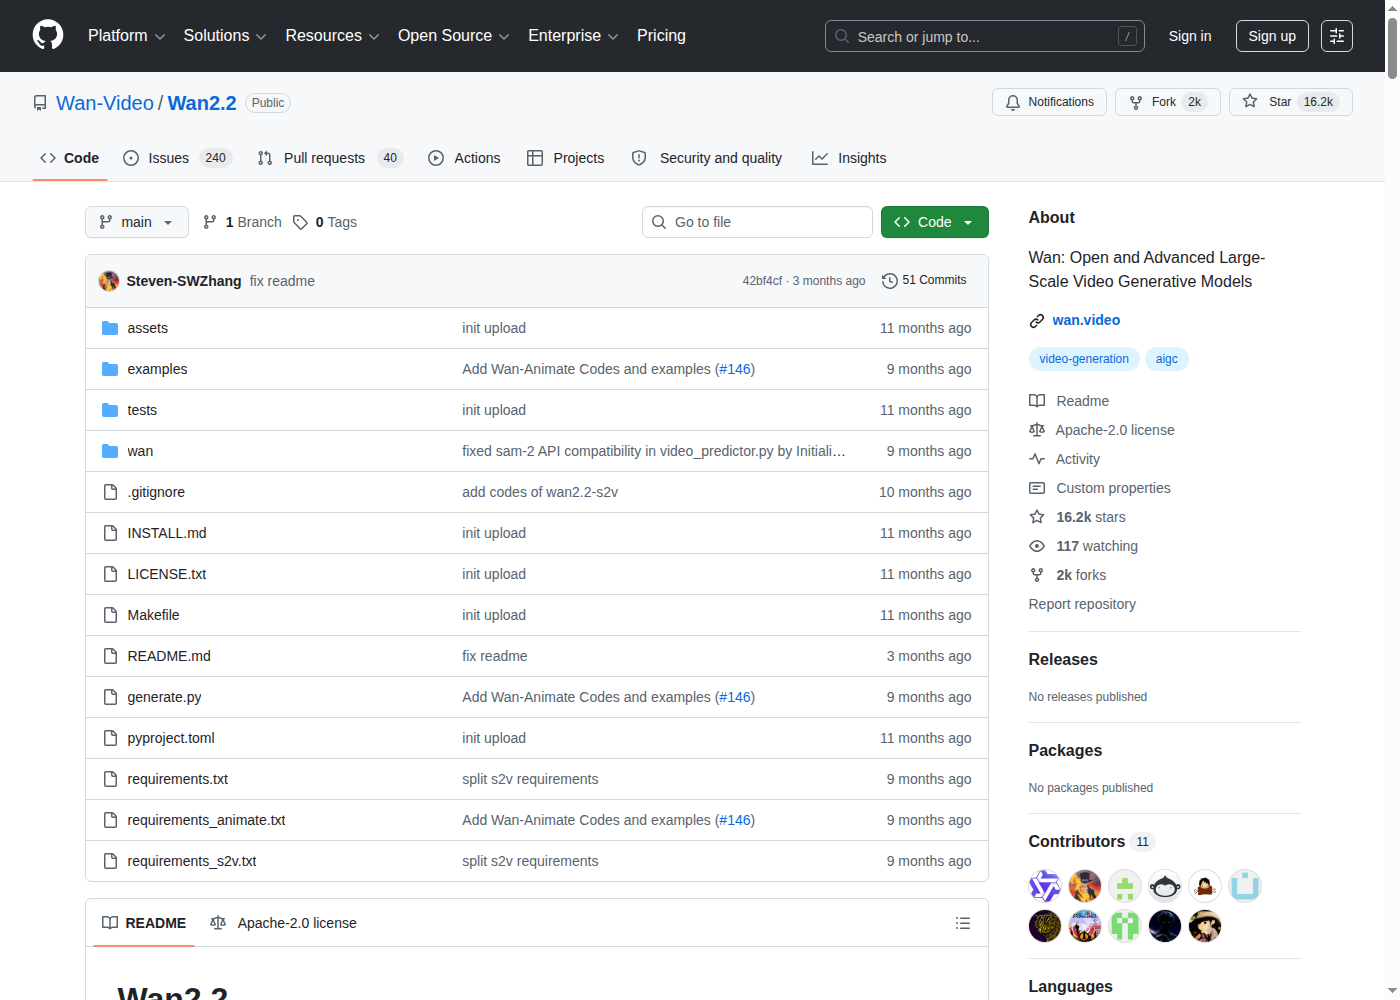Click the Sign up button
Image resolution: width=1400 pixels, height=1000 pixels.
[1272, 36]
